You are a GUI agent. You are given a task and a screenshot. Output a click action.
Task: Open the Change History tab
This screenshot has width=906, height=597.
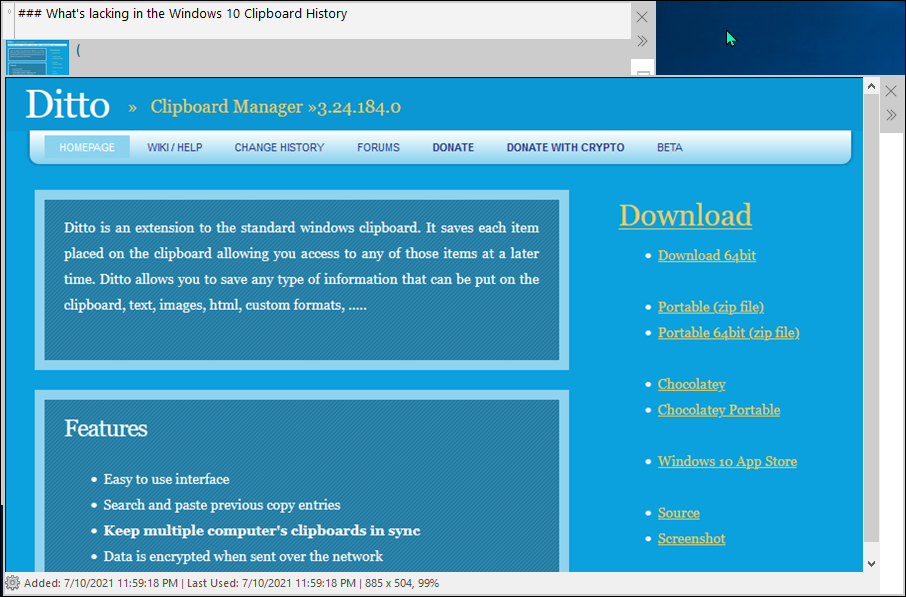tap(279, 147)
